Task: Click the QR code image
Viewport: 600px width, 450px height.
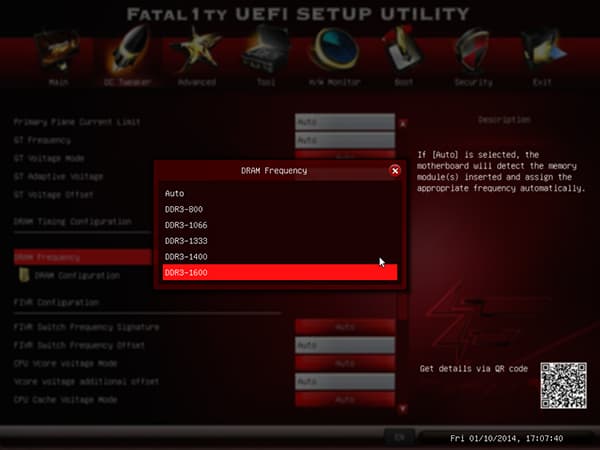Action: click(x=563, y=385)
